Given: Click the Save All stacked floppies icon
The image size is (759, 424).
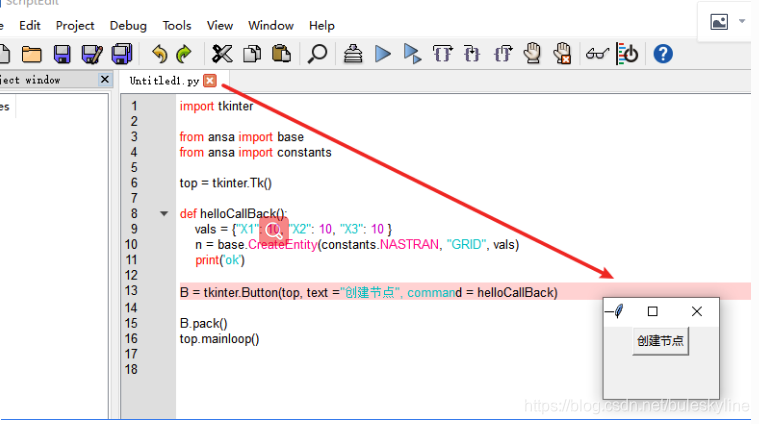Looking at the screenshot, I should pyautogui.click(x=121, y=54).
